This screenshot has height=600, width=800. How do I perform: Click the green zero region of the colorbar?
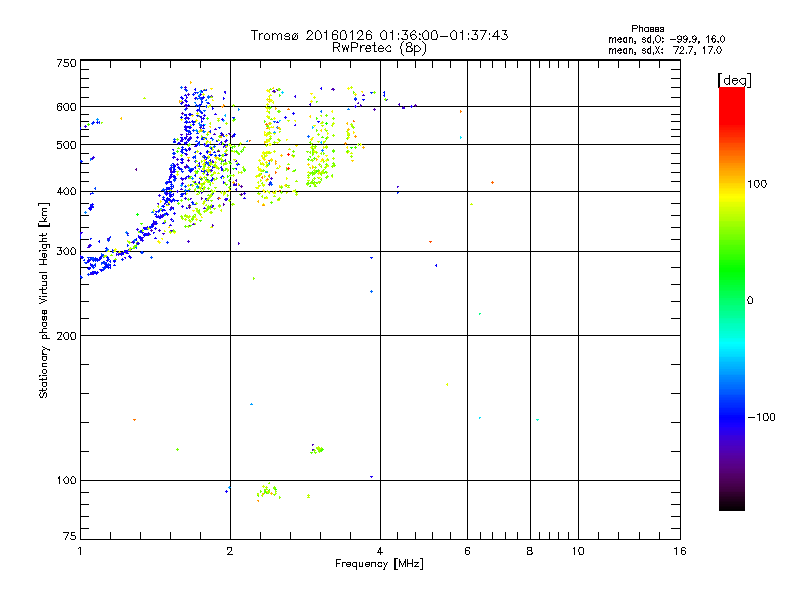click(x=732, y=299)
